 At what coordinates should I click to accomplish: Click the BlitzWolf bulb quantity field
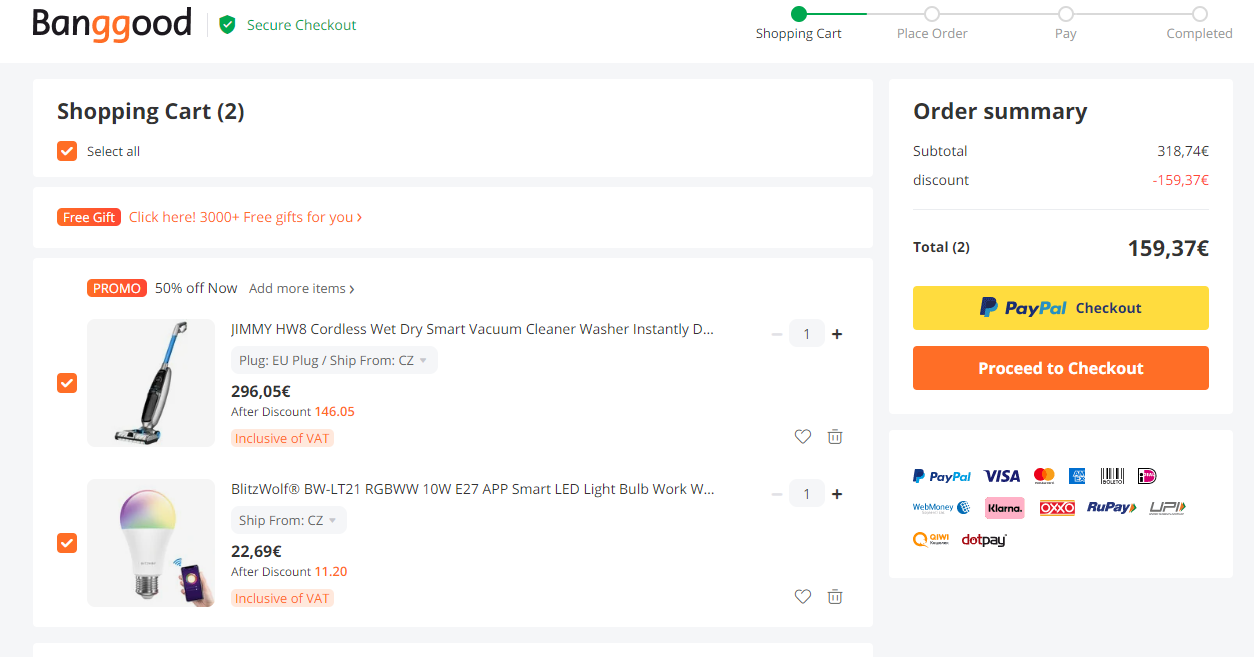(807, 494)
